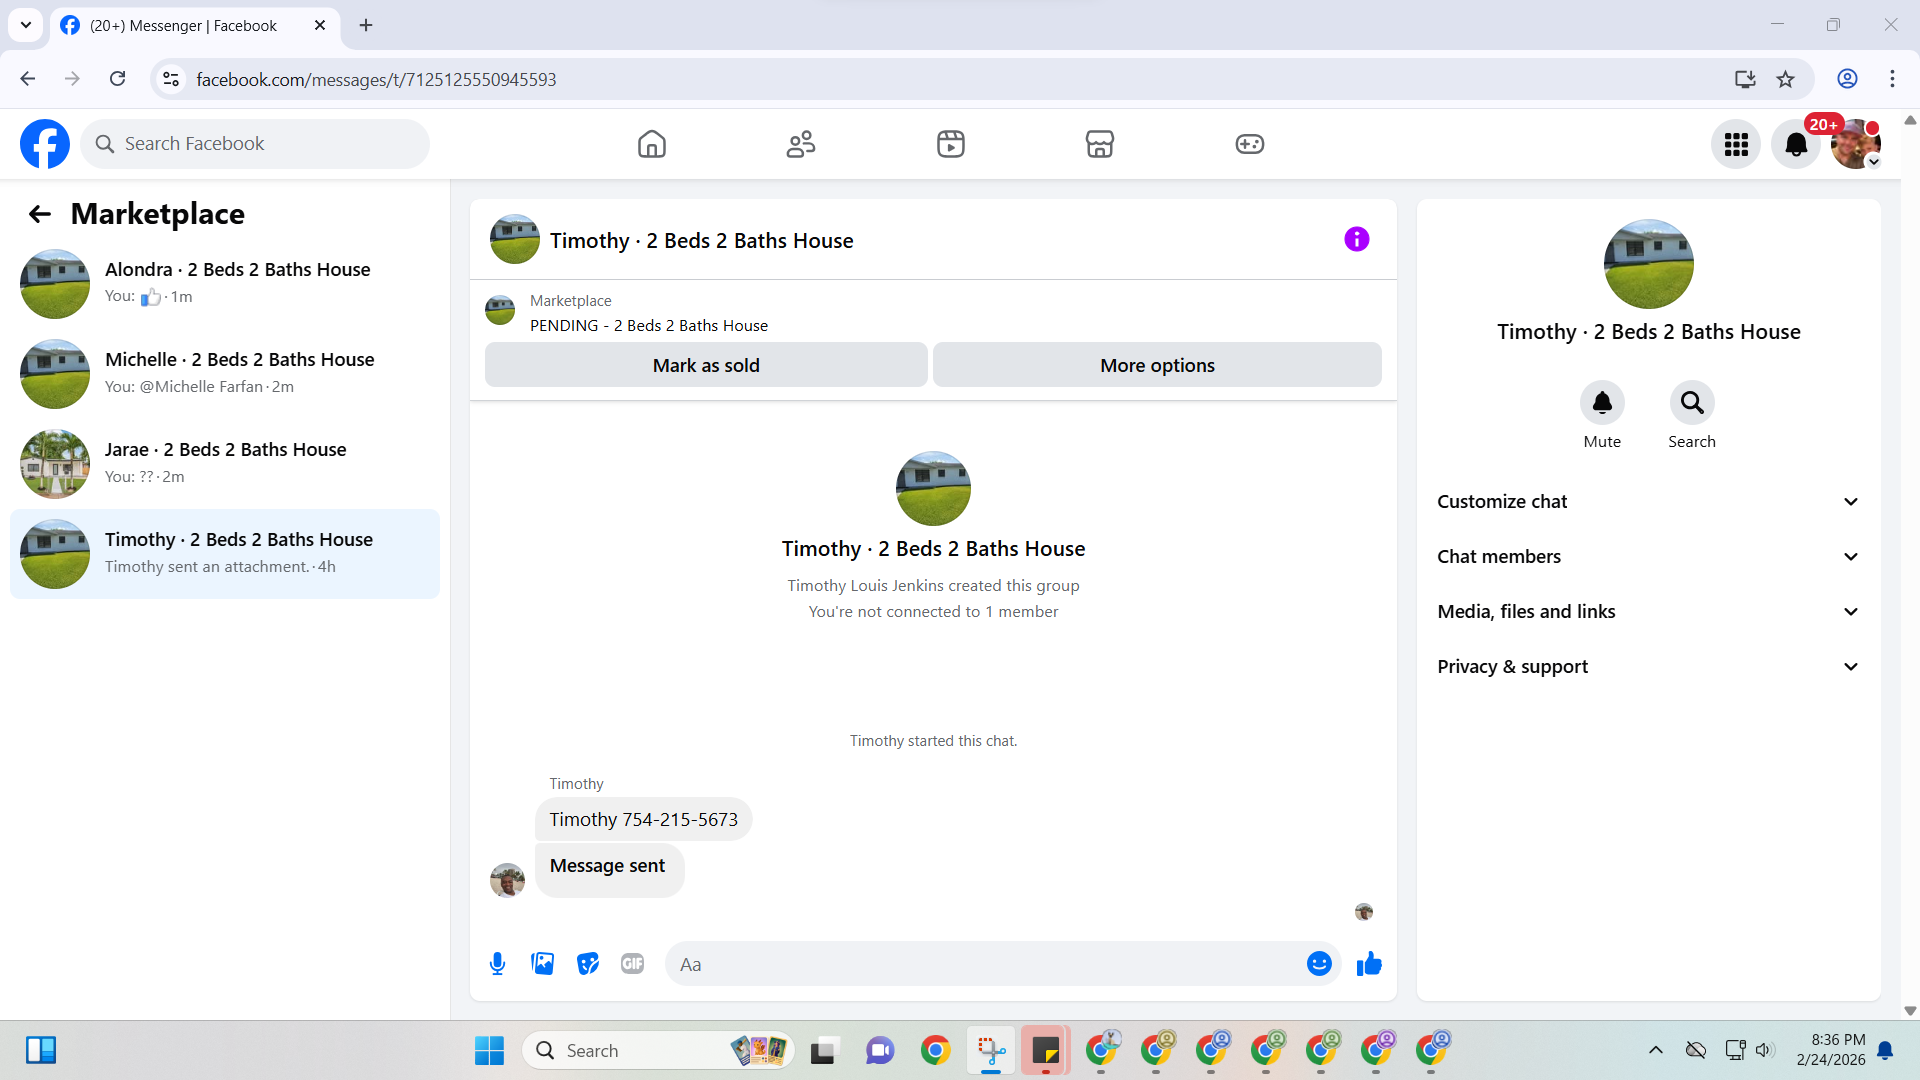Click the Mark as sold button
The height and width of the screenshot is (1080, 1920).
706,366
